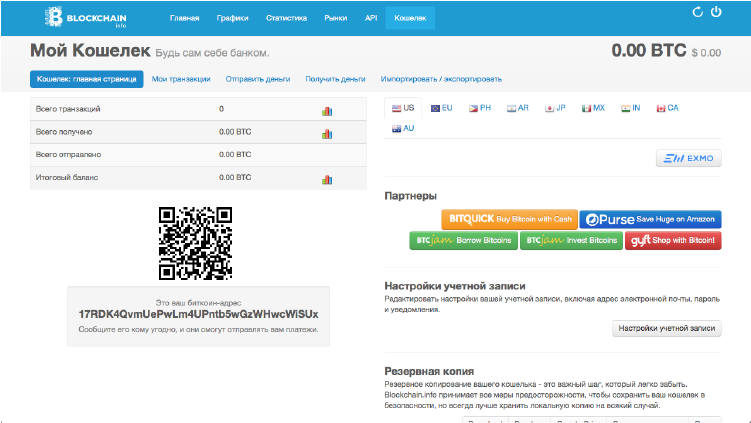Click Всего получено row label

click(64, 132)
